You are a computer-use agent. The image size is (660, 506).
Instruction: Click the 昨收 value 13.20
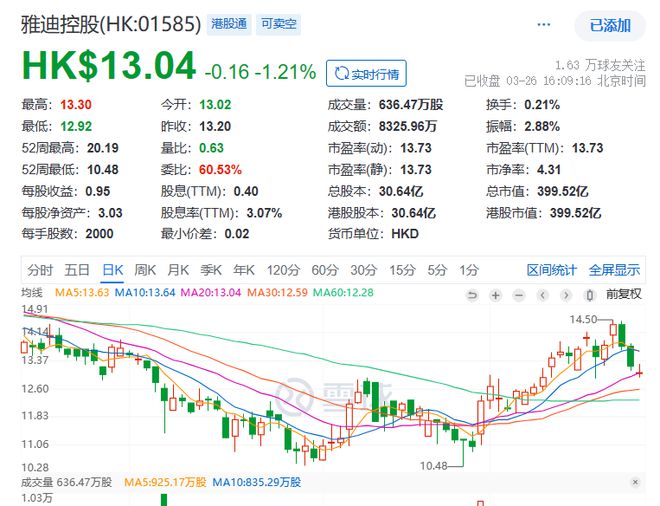coord(215,126)
